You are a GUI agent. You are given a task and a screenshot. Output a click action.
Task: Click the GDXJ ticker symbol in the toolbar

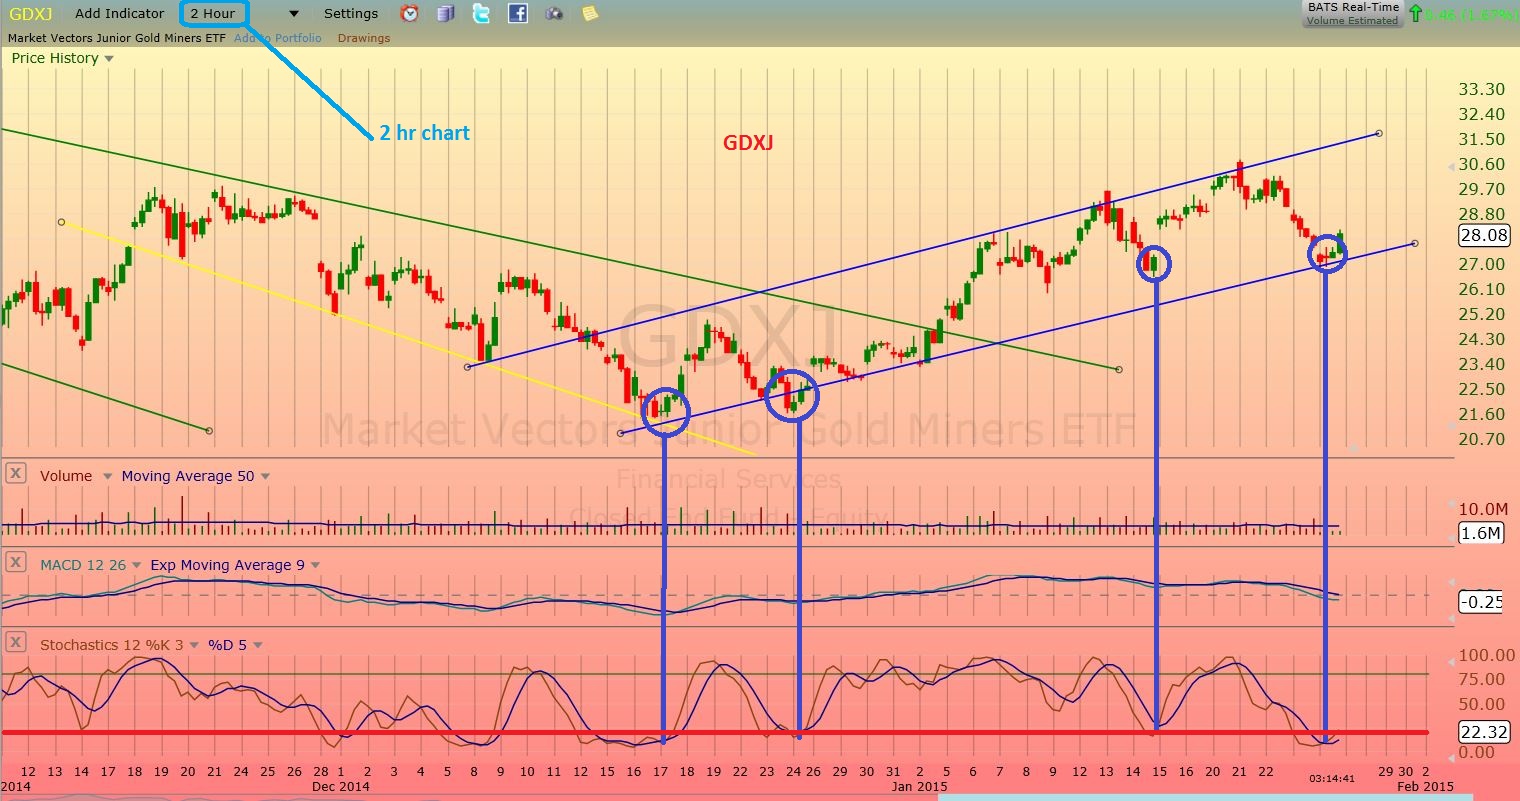[x=30, y=14]
